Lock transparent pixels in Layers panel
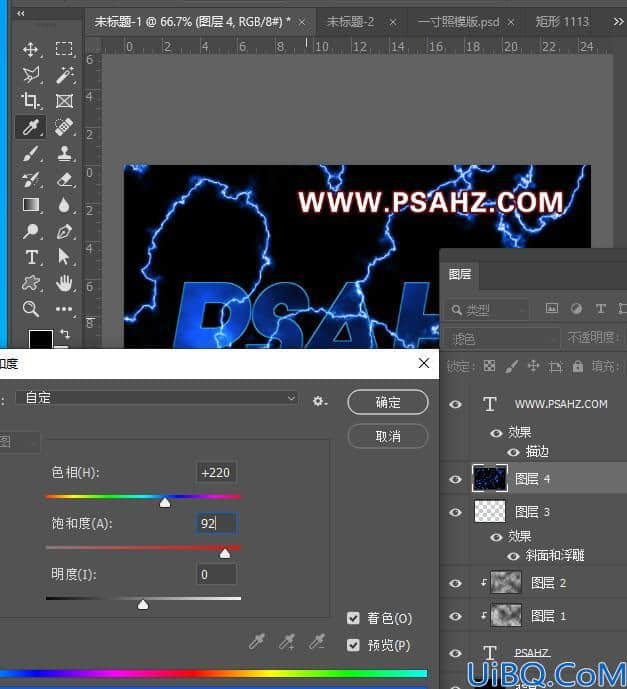 click(489, 366)
